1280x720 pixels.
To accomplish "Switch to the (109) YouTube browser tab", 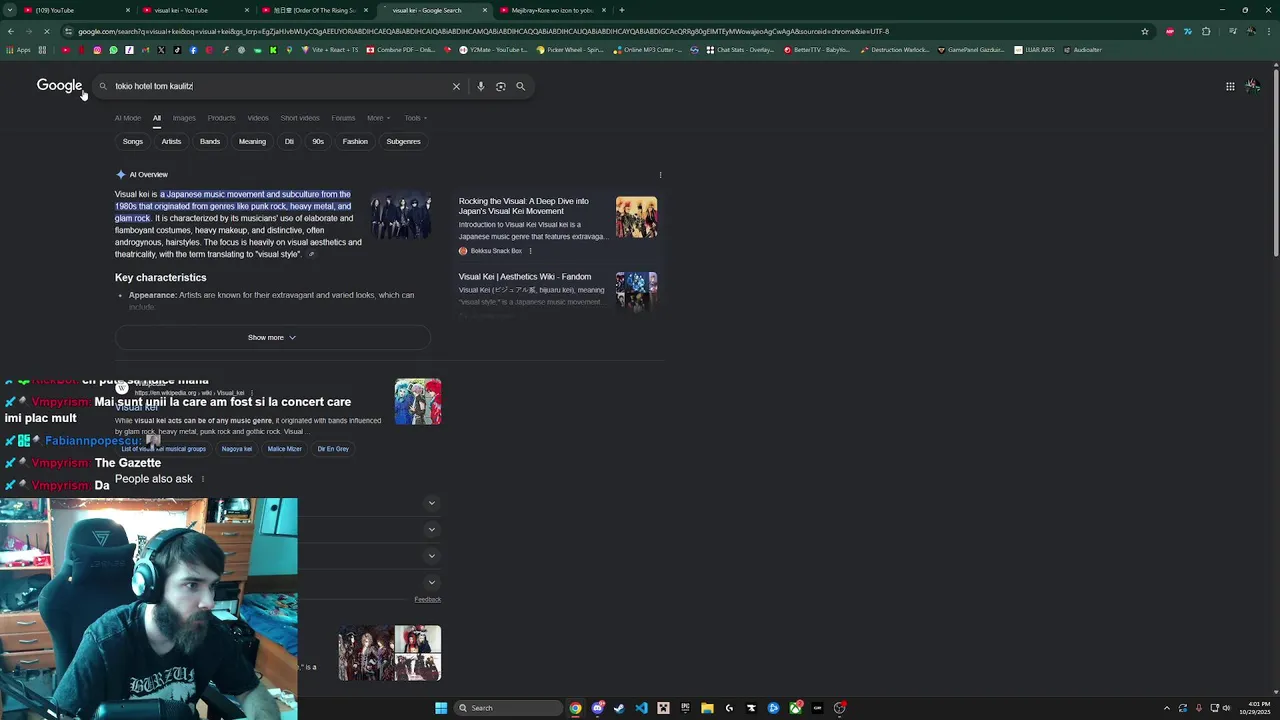I will 75,10.
